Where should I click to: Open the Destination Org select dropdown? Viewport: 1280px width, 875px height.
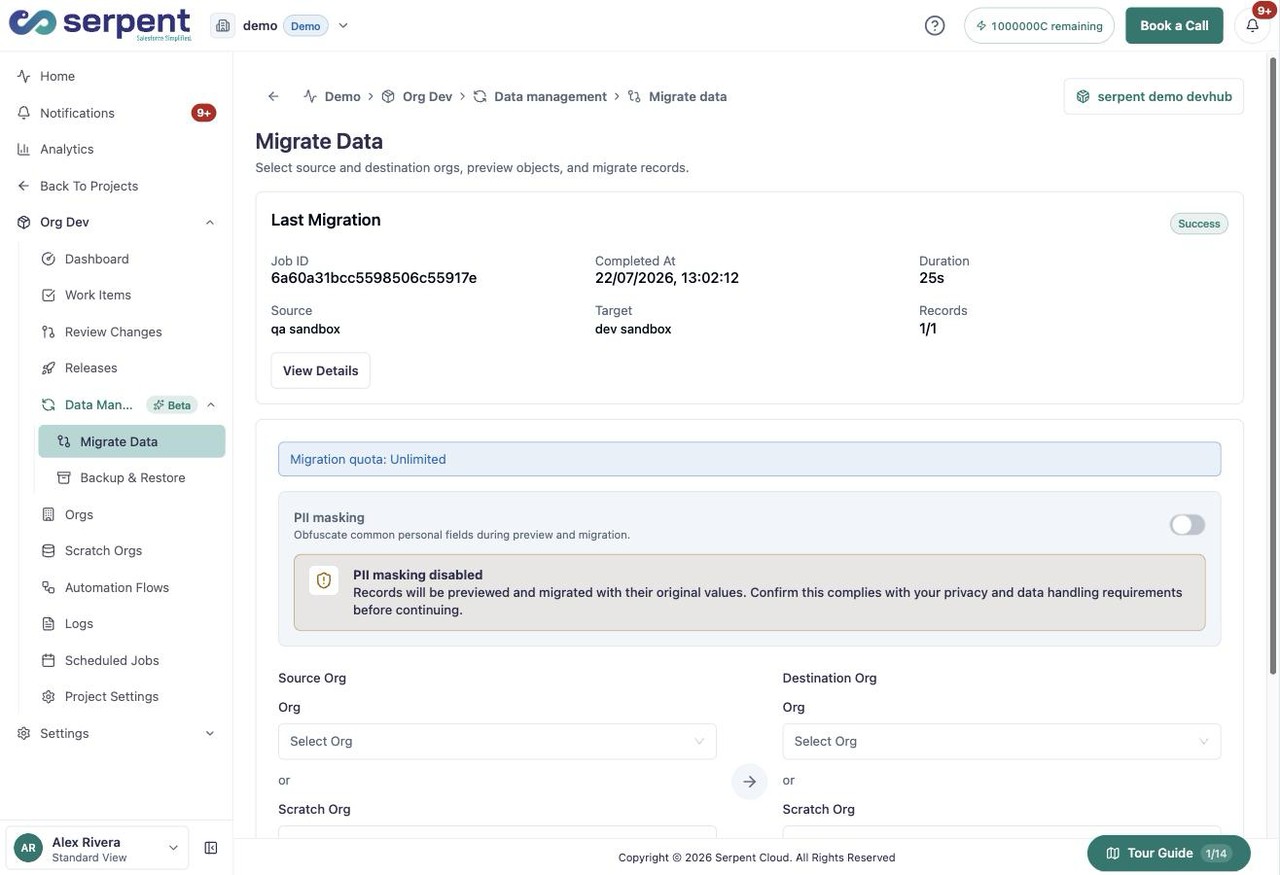pos(1002,742)
